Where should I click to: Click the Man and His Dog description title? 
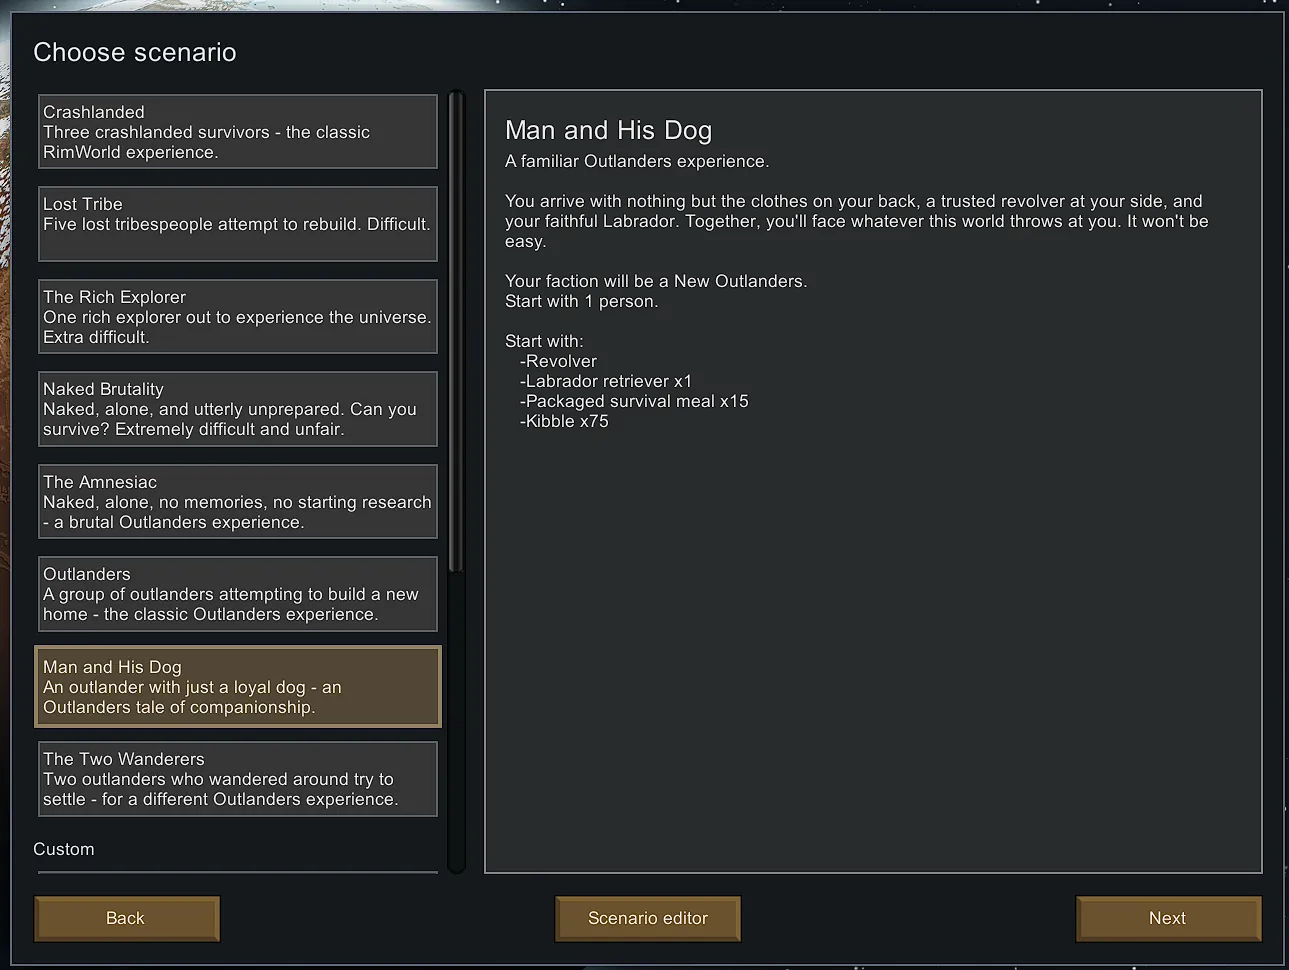608,130
